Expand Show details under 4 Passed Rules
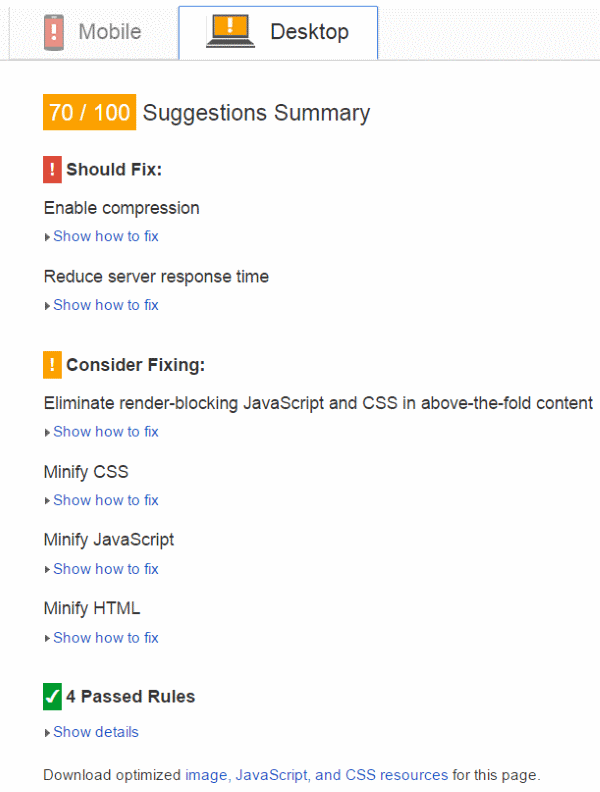This screenshot has height=792, width=600. (x=95, y=732)
